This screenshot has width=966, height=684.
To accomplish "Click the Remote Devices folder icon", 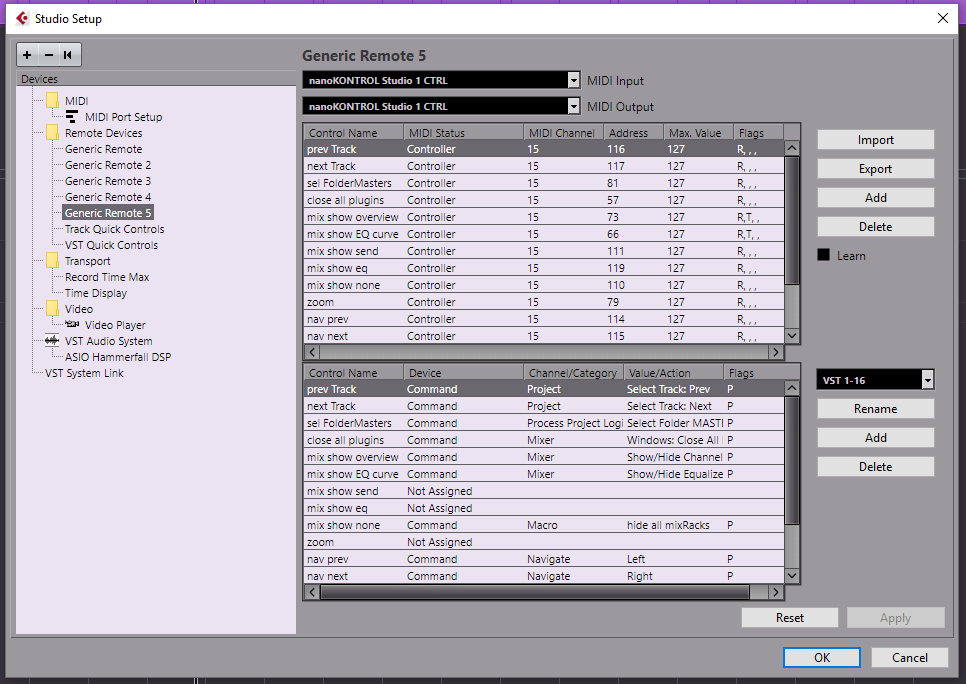I will tap(53, 132).
